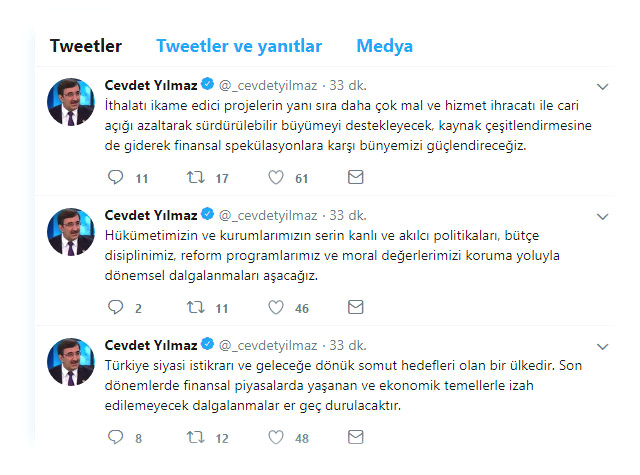Click envelope icon under third tweet

point(355,437)
